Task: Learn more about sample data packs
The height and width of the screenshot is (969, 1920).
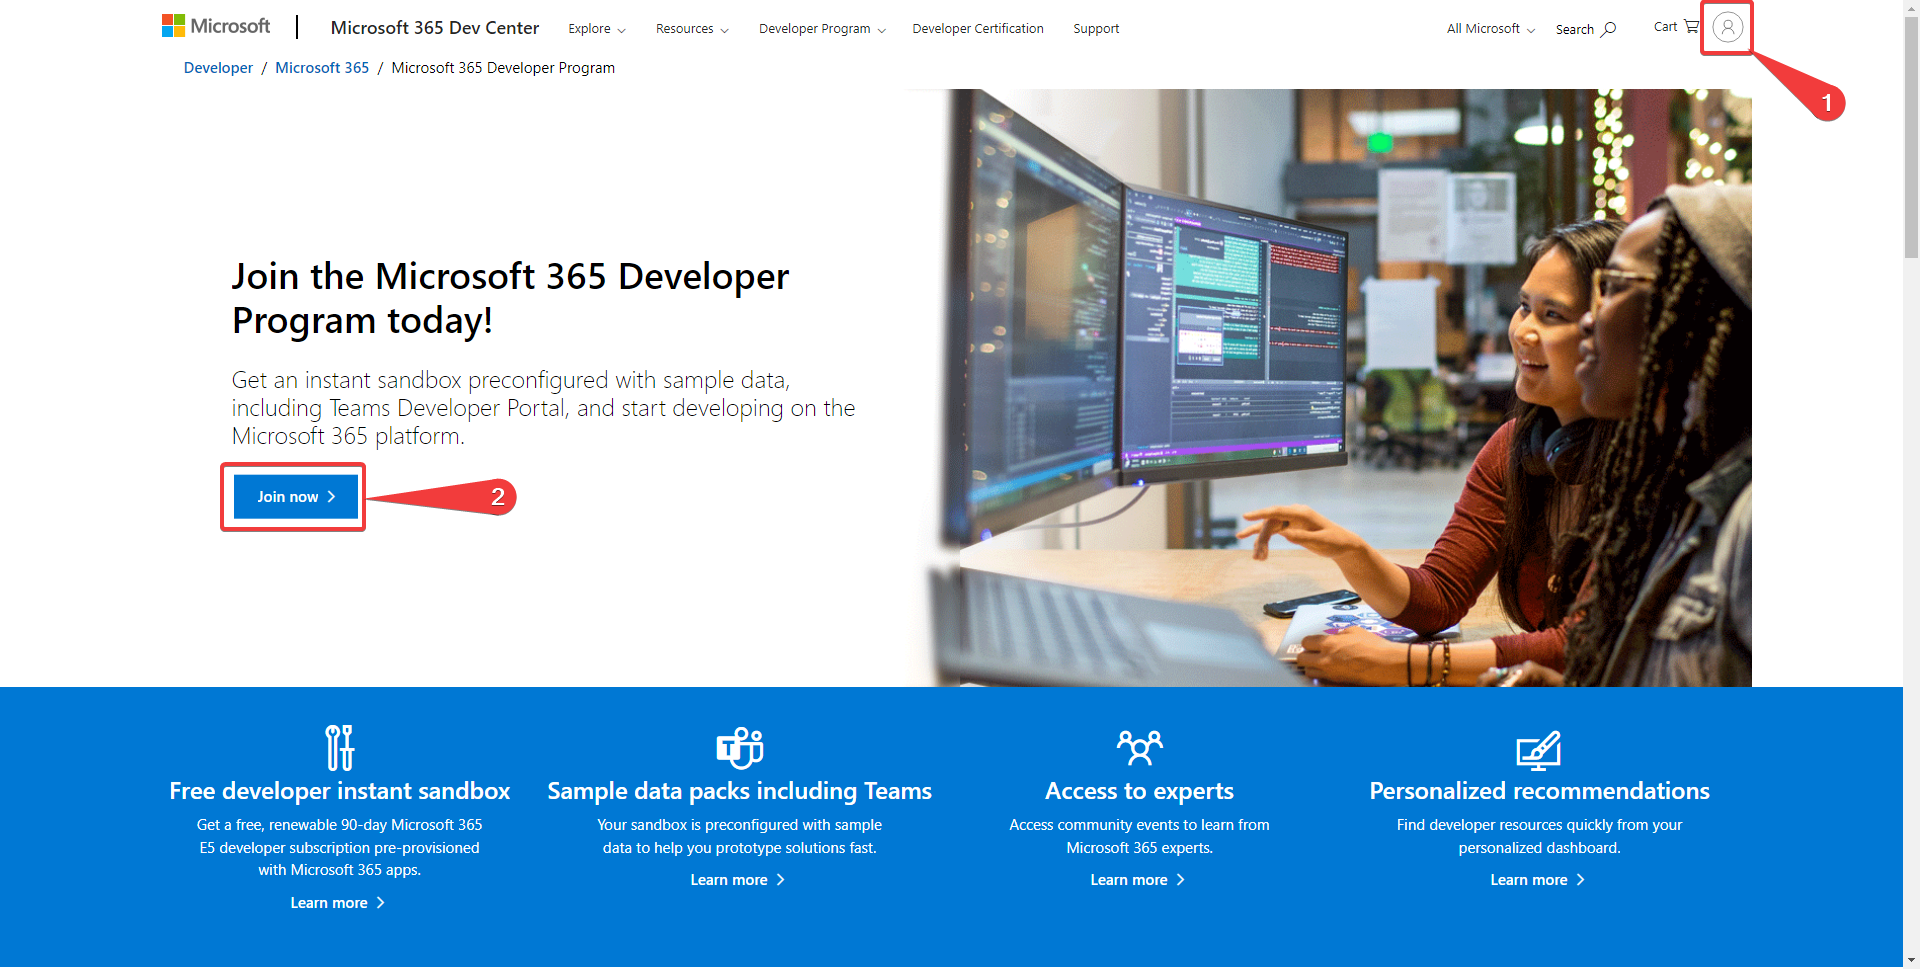Action: pos(737,880)
